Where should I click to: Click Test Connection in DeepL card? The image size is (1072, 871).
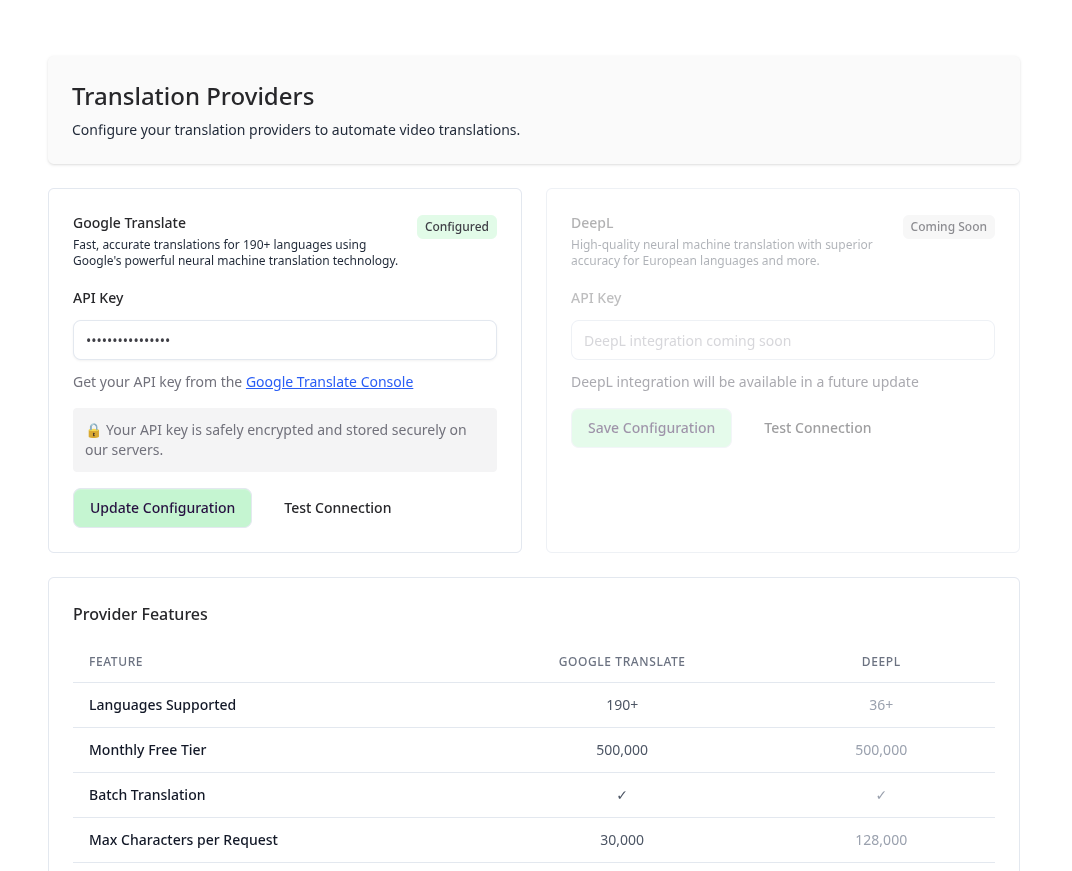[817, 428]
